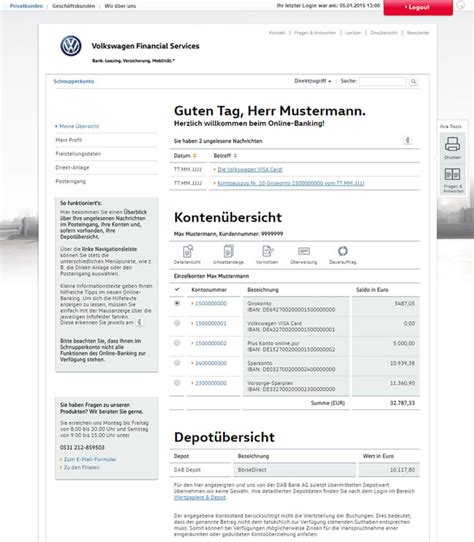
Task: Open the Umsatzanzeige icon
Action: tap(228, 254)
